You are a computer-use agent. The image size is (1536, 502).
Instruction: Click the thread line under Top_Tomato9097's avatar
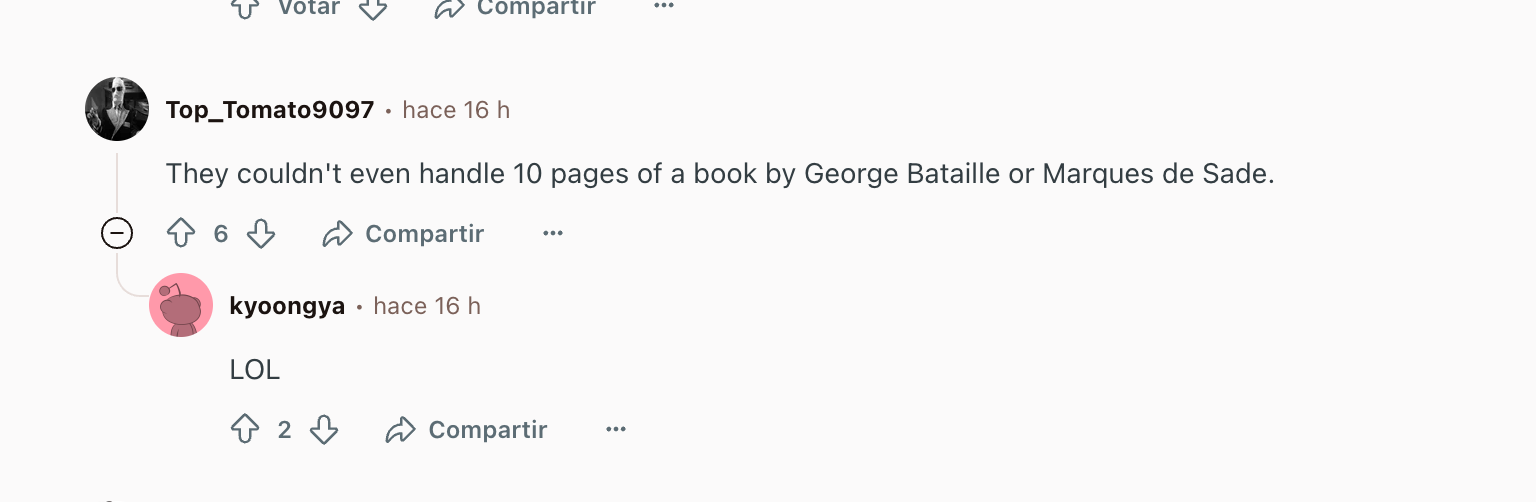(x=117, y=185)
